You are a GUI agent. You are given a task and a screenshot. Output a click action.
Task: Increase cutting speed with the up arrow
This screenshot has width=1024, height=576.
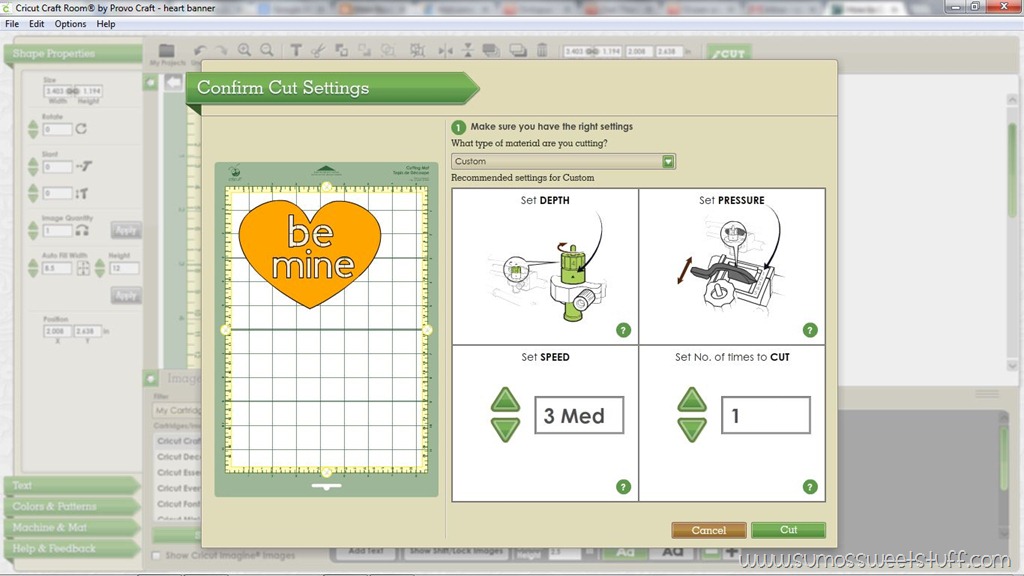pos(505,400)
